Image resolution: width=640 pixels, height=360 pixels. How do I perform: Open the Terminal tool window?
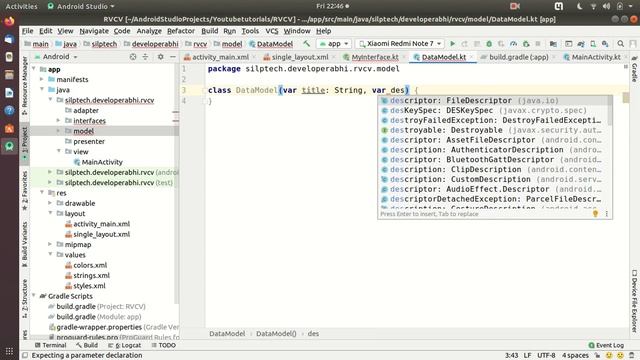coord(51,345)
